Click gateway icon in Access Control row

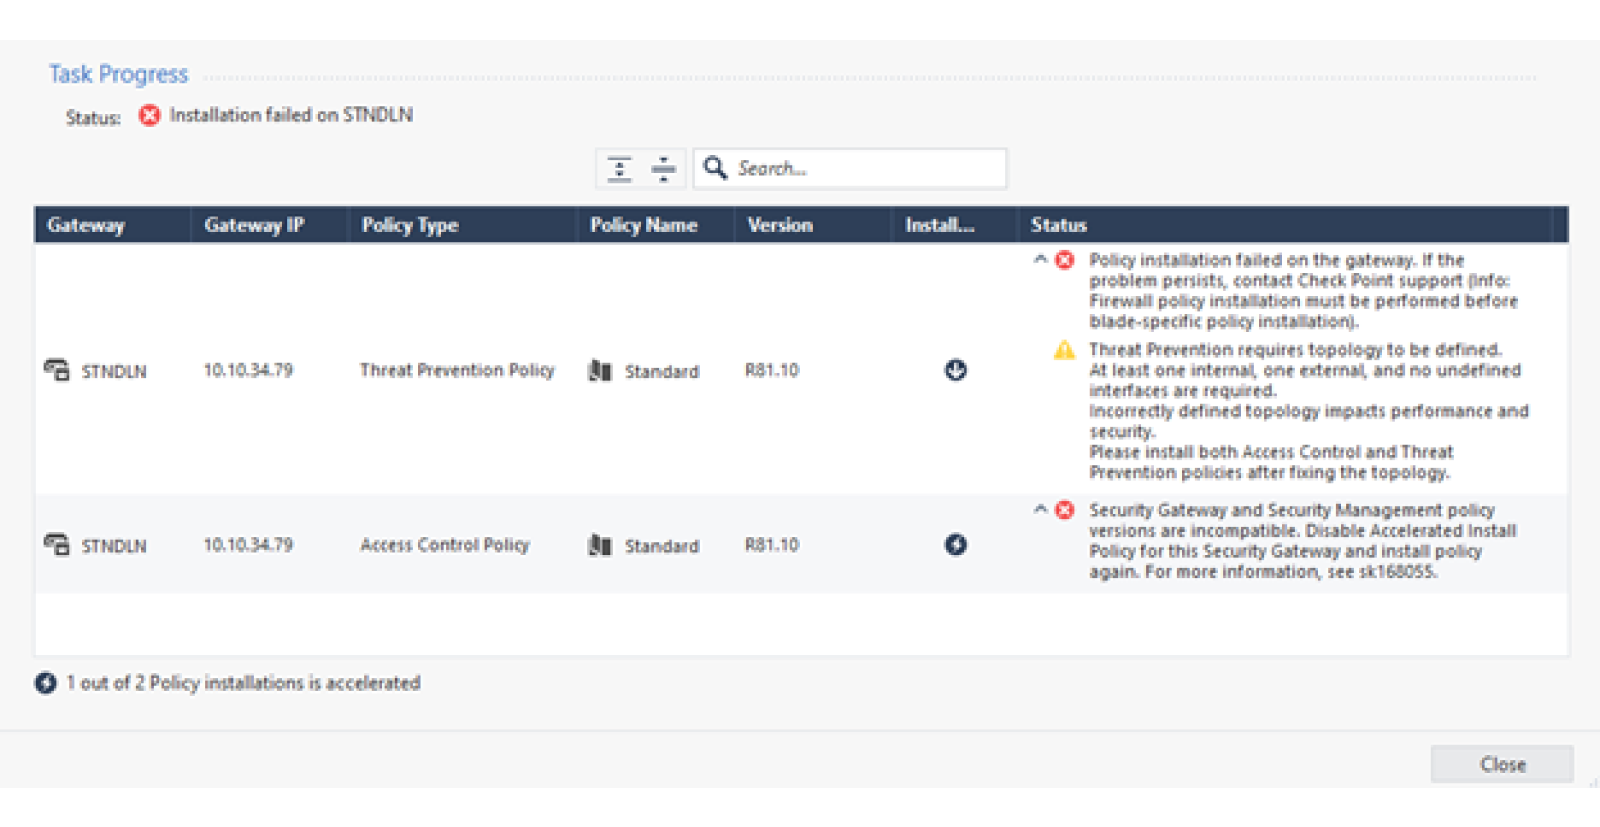point(57,545)
